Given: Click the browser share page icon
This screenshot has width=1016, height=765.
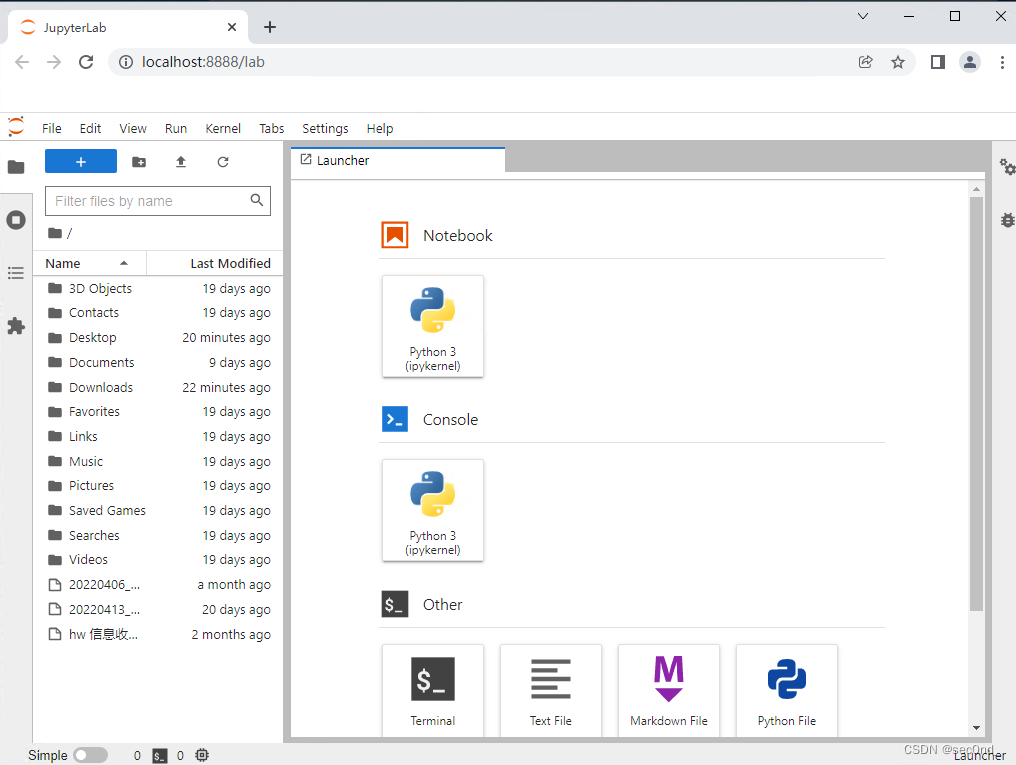Looking at the screenshot, I should tap(866, 62).
